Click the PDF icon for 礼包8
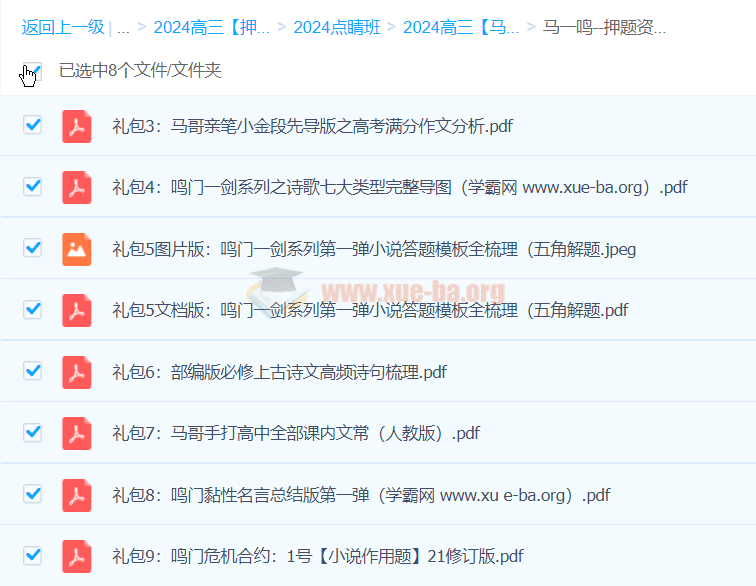The height and width of the screenshot is (586, 756). 77,495
